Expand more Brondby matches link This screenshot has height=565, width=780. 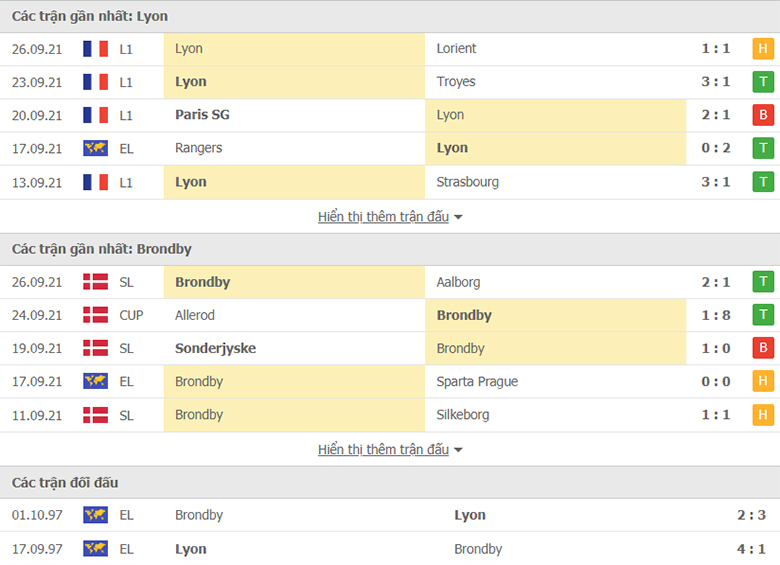(390, 450)
